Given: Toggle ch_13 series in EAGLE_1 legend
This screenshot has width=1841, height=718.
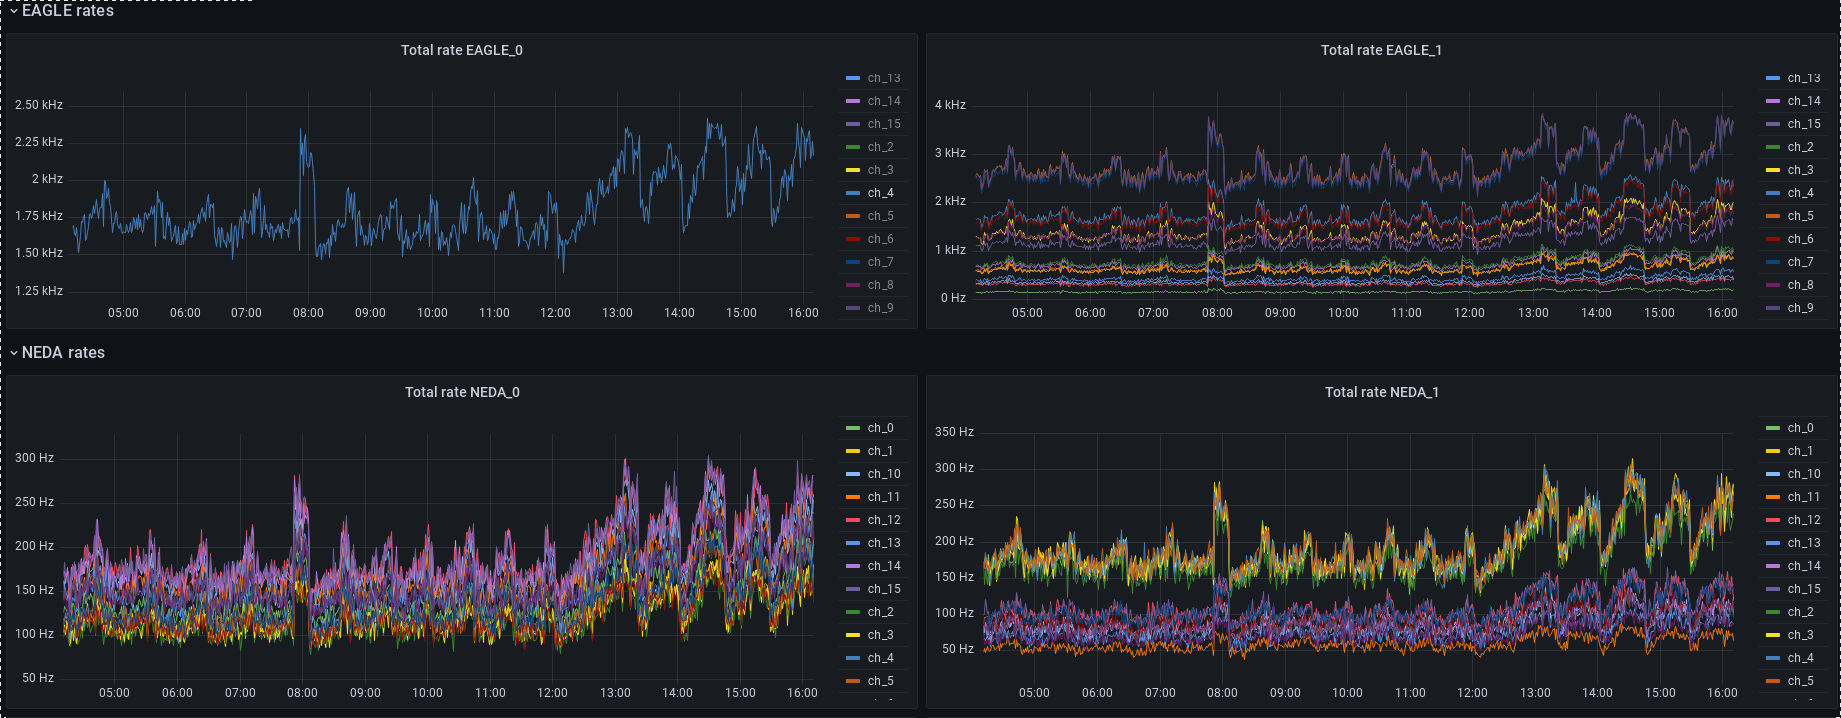Looking at the screenshot, I should 1803,78.
